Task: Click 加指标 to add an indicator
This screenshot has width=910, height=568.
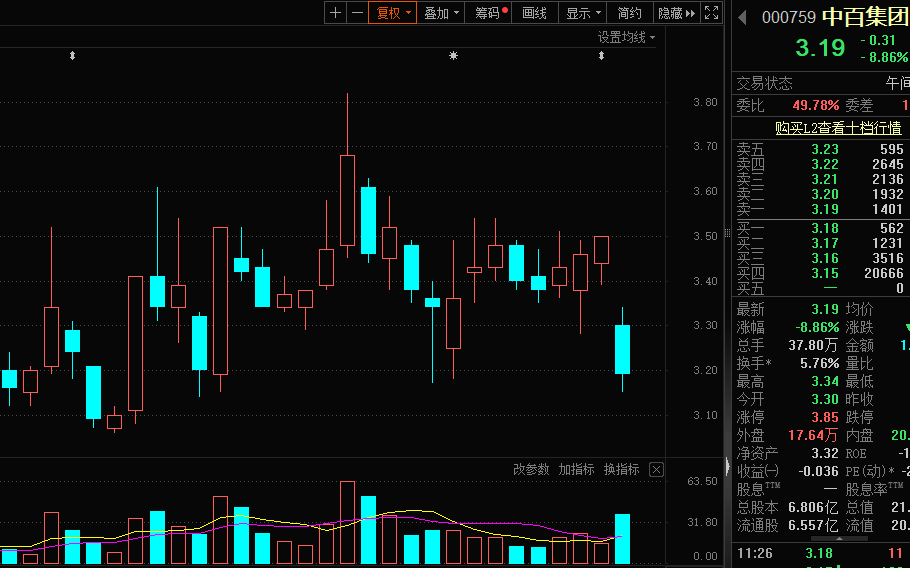Action: [x=576, y=469]
